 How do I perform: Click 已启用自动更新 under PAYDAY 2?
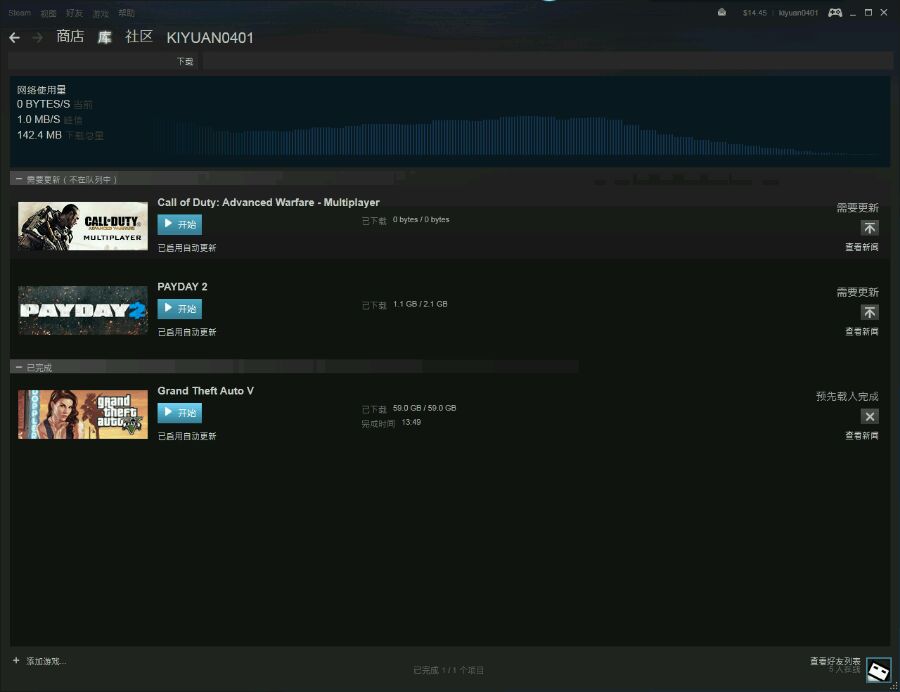pyautogui.click(x=187, y=332)
